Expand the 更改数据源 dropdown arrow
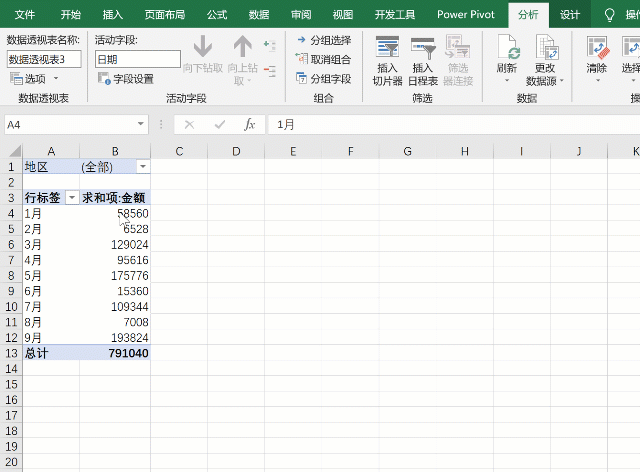The width and height of the screenshot is (640, 472). point(562,80)
